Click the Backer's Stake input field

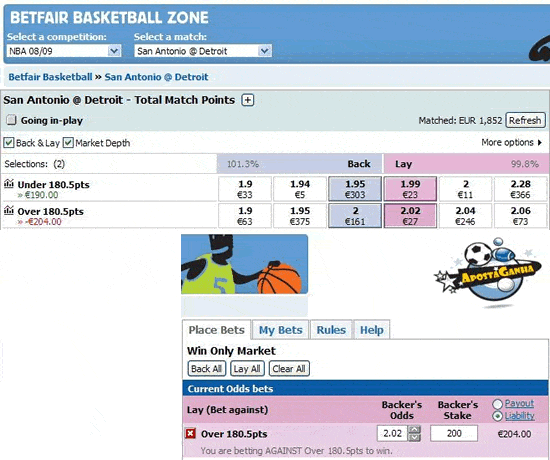pos(454,433)
